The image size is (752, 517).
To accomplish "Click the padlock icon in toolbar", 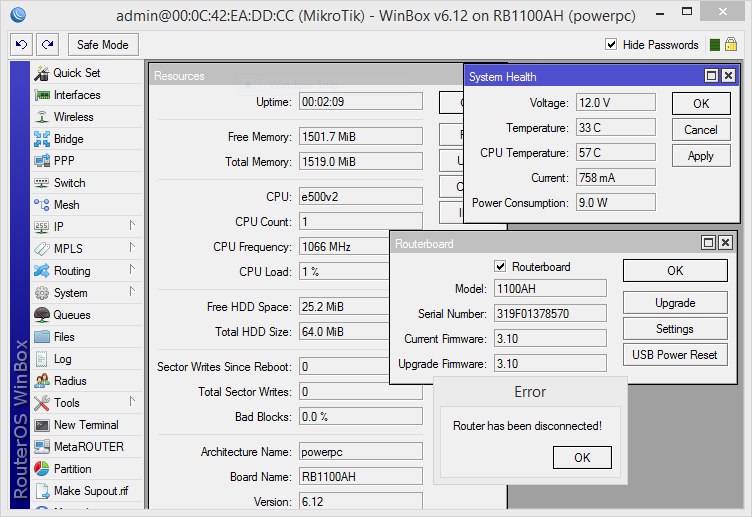I will point(731,45).
